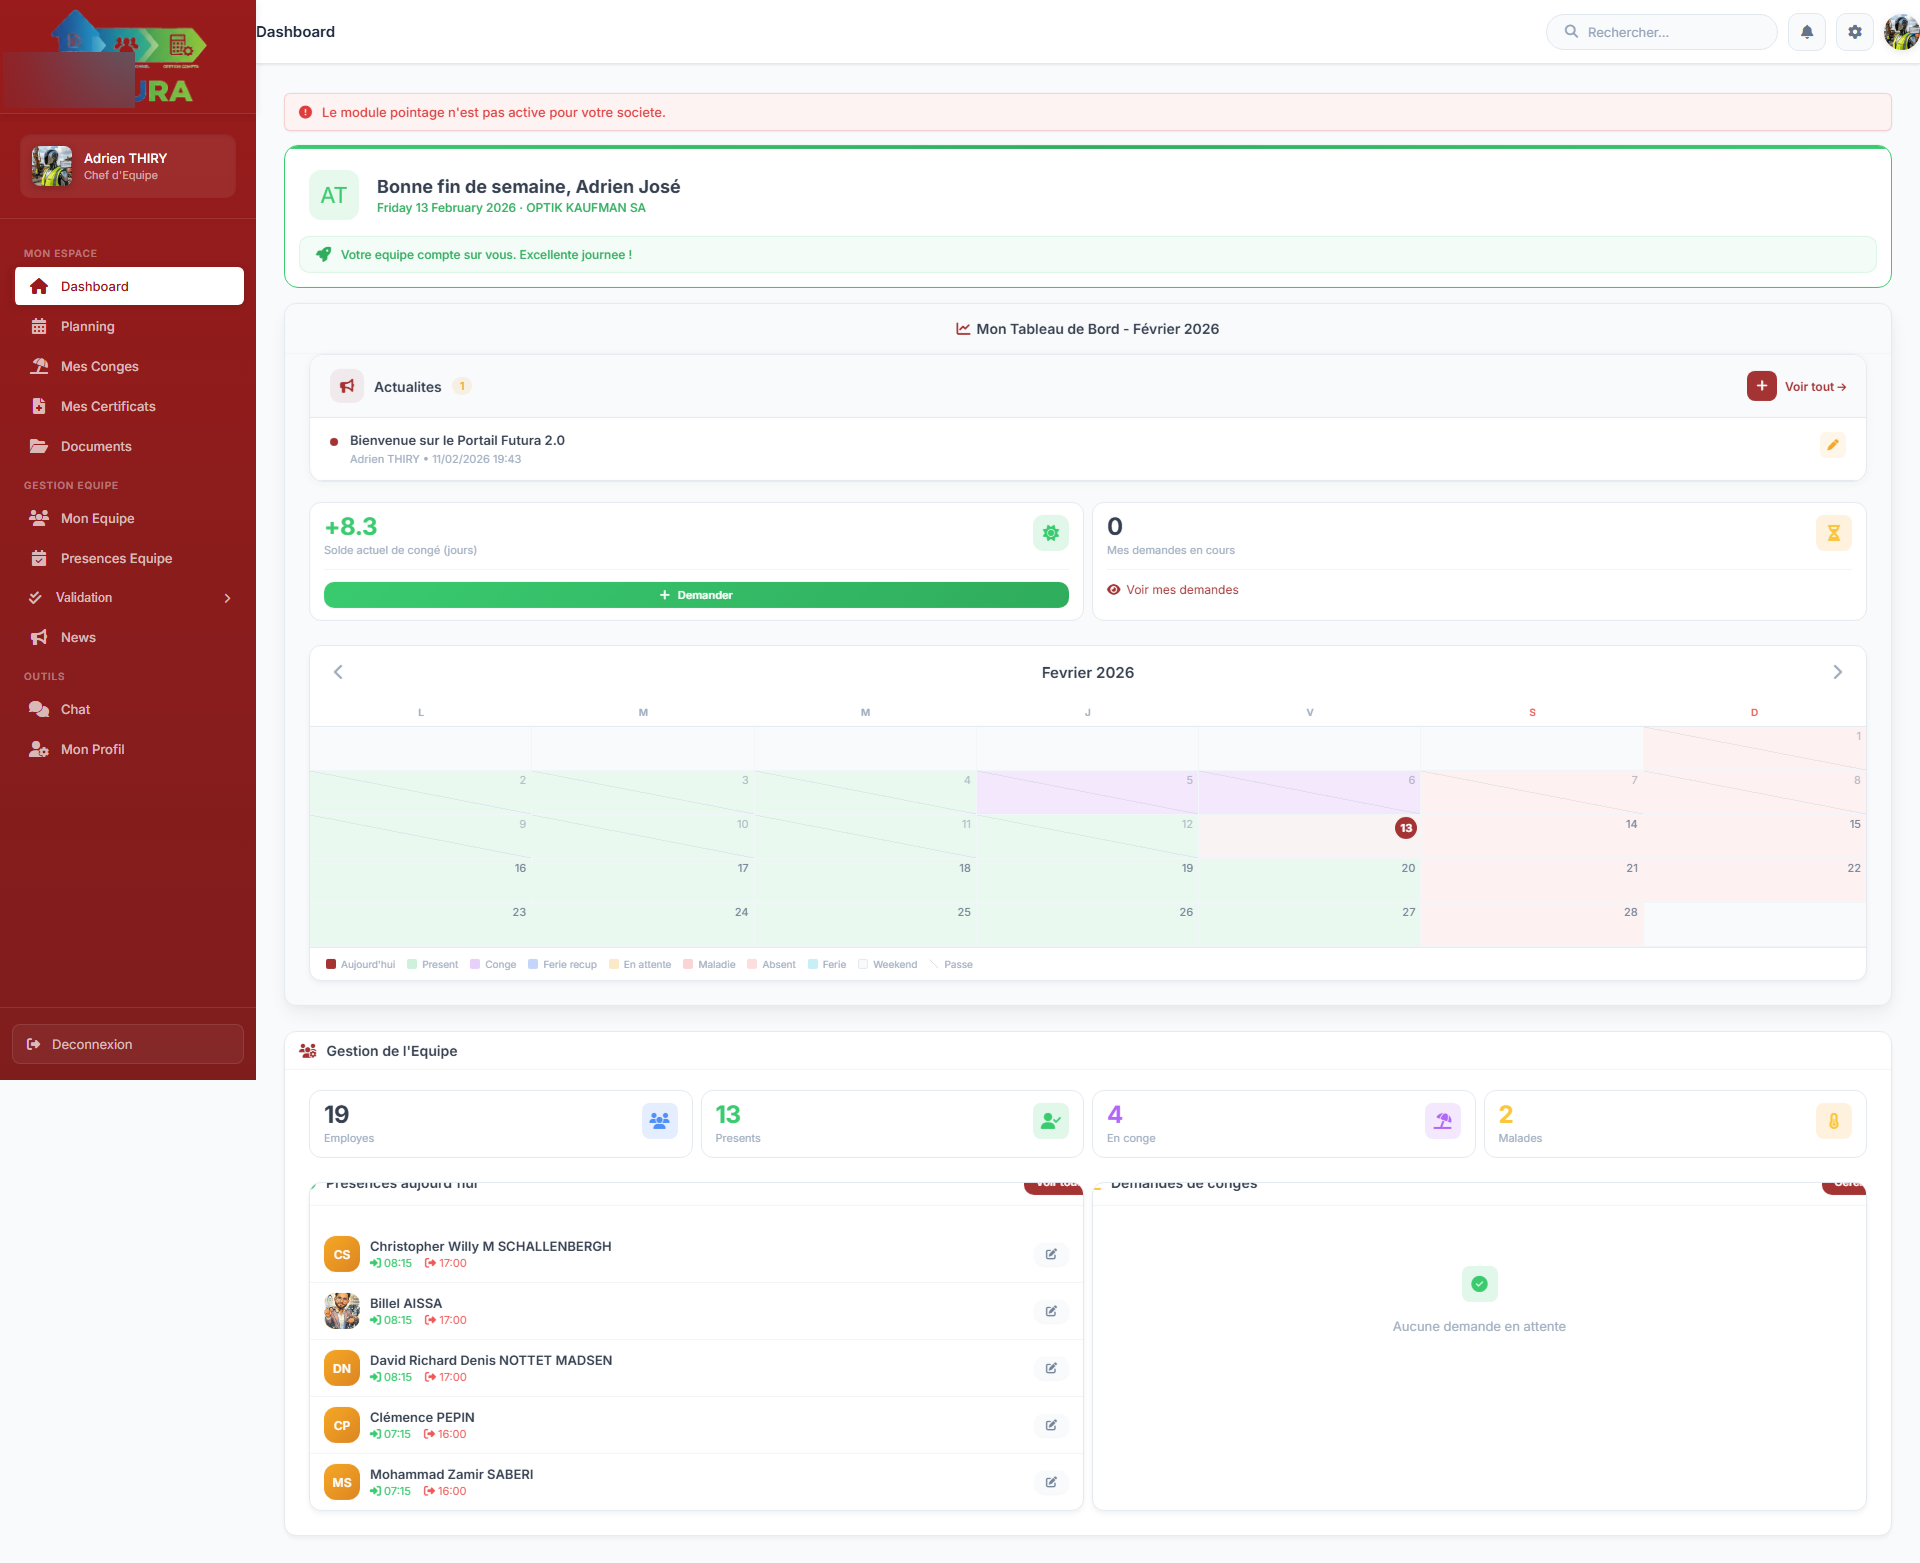Click the Employes people icon on card

(659, 1121)
